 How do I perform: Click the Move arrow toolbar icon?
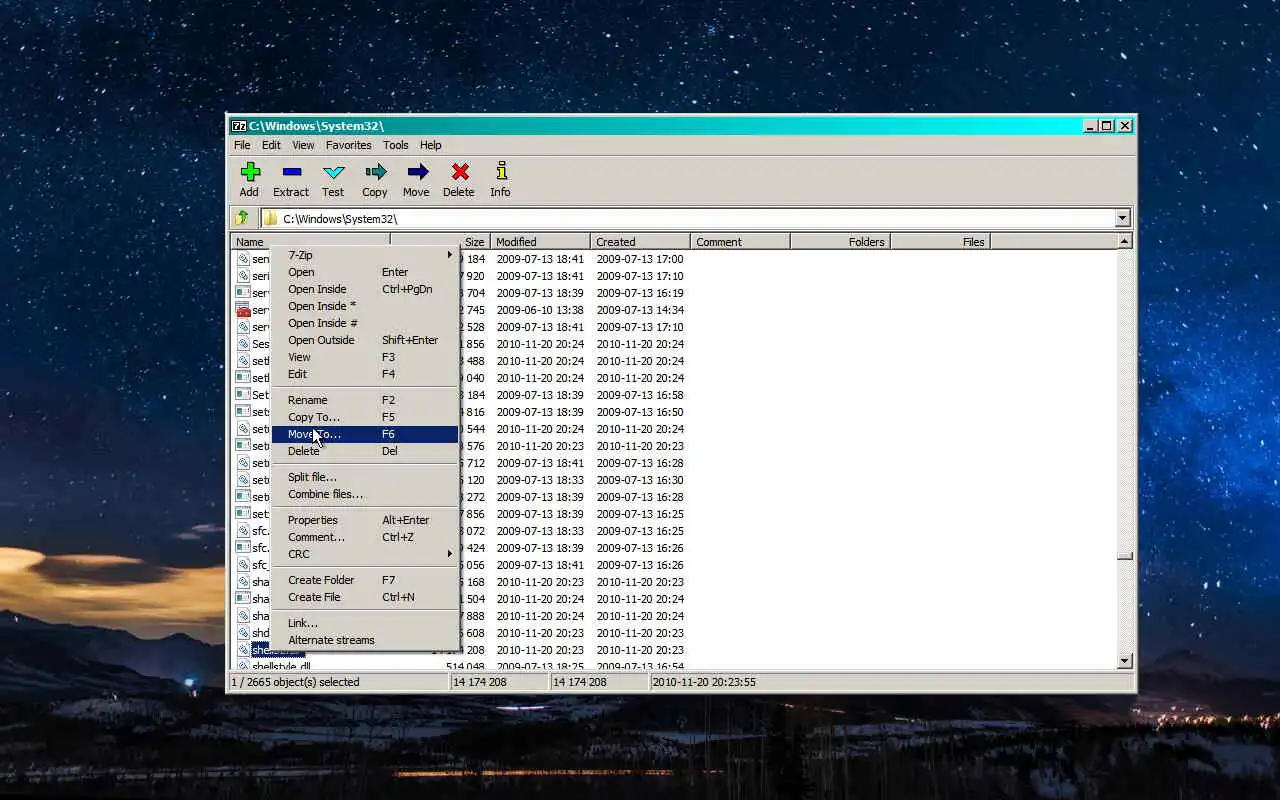pyautogui.click(x=417, y=172)
